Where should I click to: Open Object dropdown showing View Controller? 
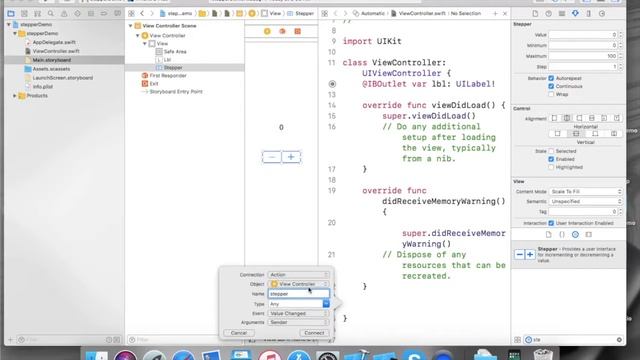[x=298, y=284]
